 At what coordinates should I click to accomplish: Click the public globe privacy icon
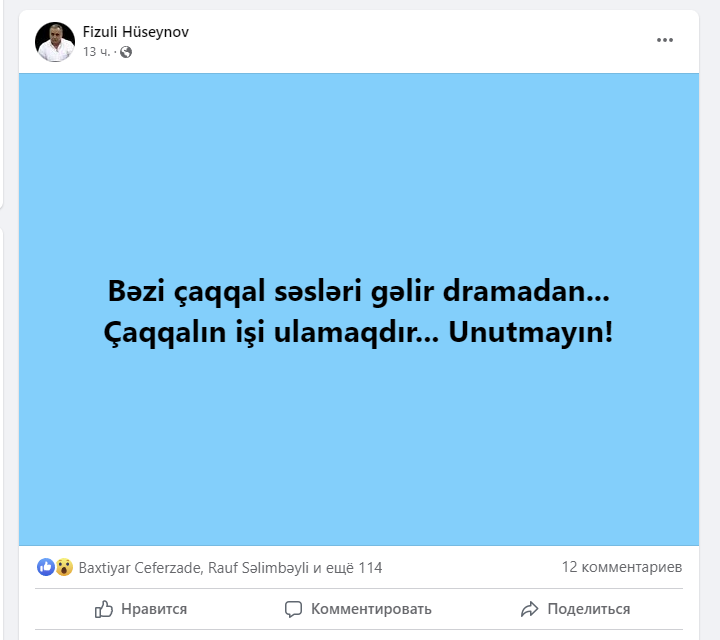click(126, 52)
